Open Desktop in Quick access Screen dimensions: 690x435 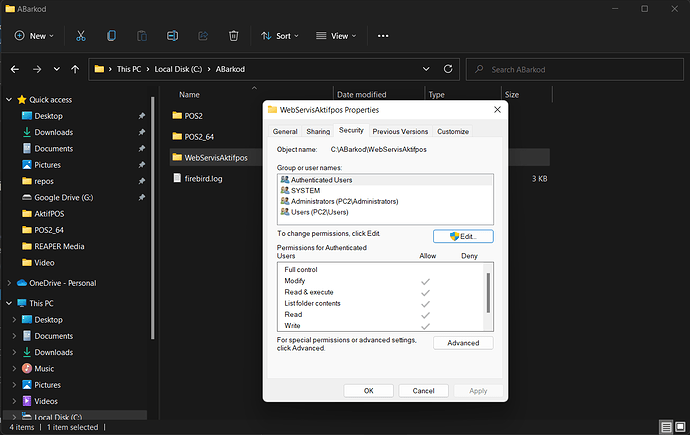[x=48, y=116]
